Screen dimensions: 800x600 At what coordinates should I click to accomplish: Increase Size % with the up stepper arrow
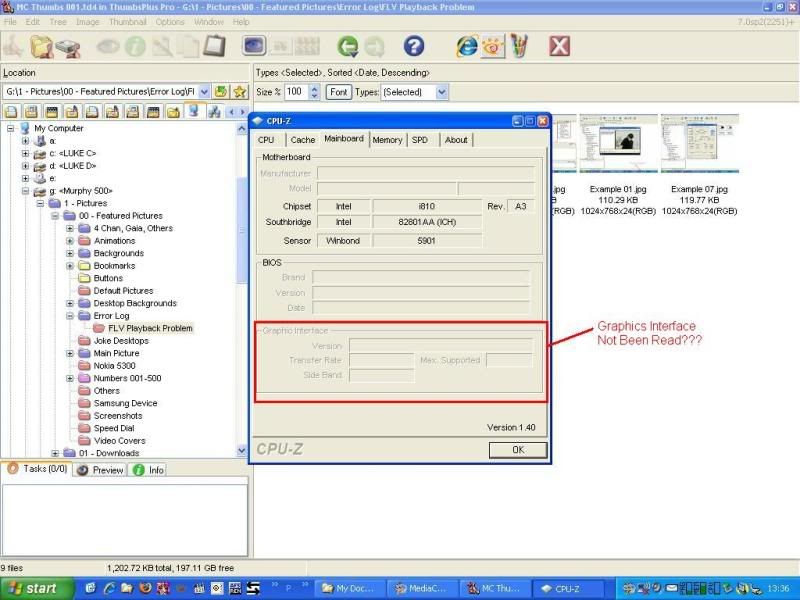click(315, 88)
